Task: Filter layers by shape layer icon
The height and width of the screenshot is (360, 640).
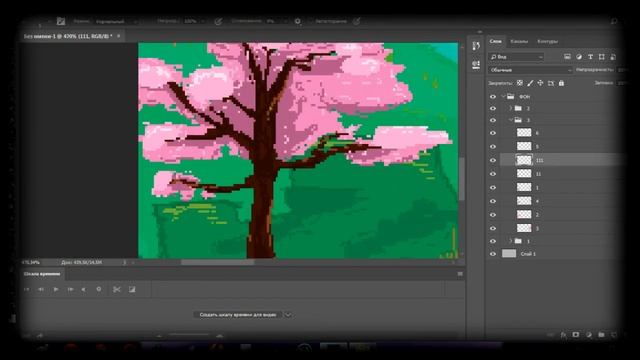Action: point(602,57)
